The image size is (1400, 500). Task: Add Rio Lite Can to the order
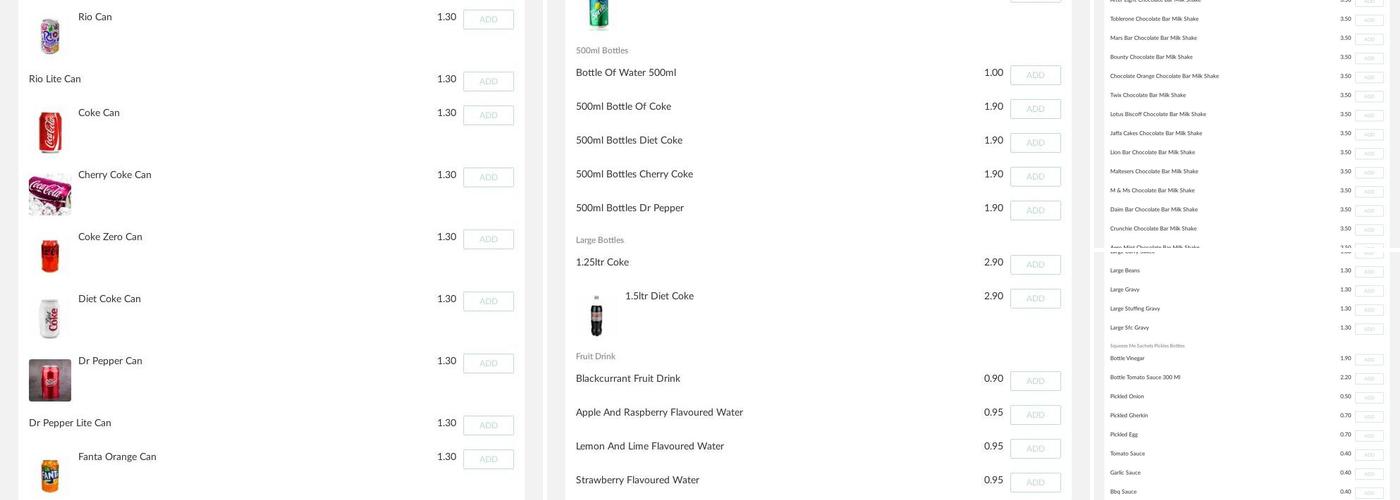click(x=488, y=82)
